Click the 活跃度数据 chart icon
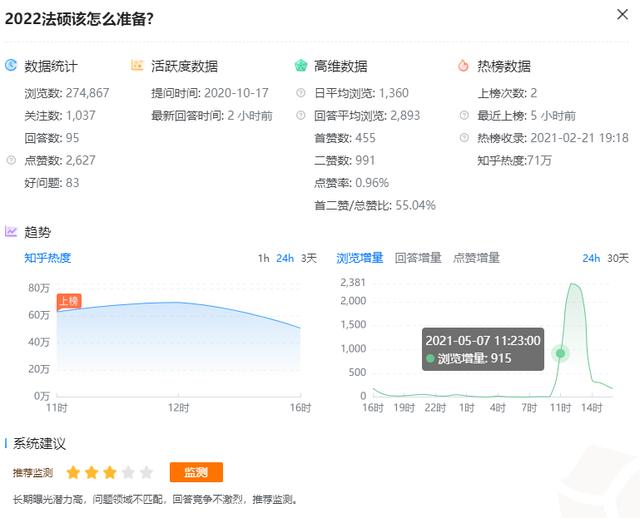Screen dimensions: 640x518 coord(137,65)
